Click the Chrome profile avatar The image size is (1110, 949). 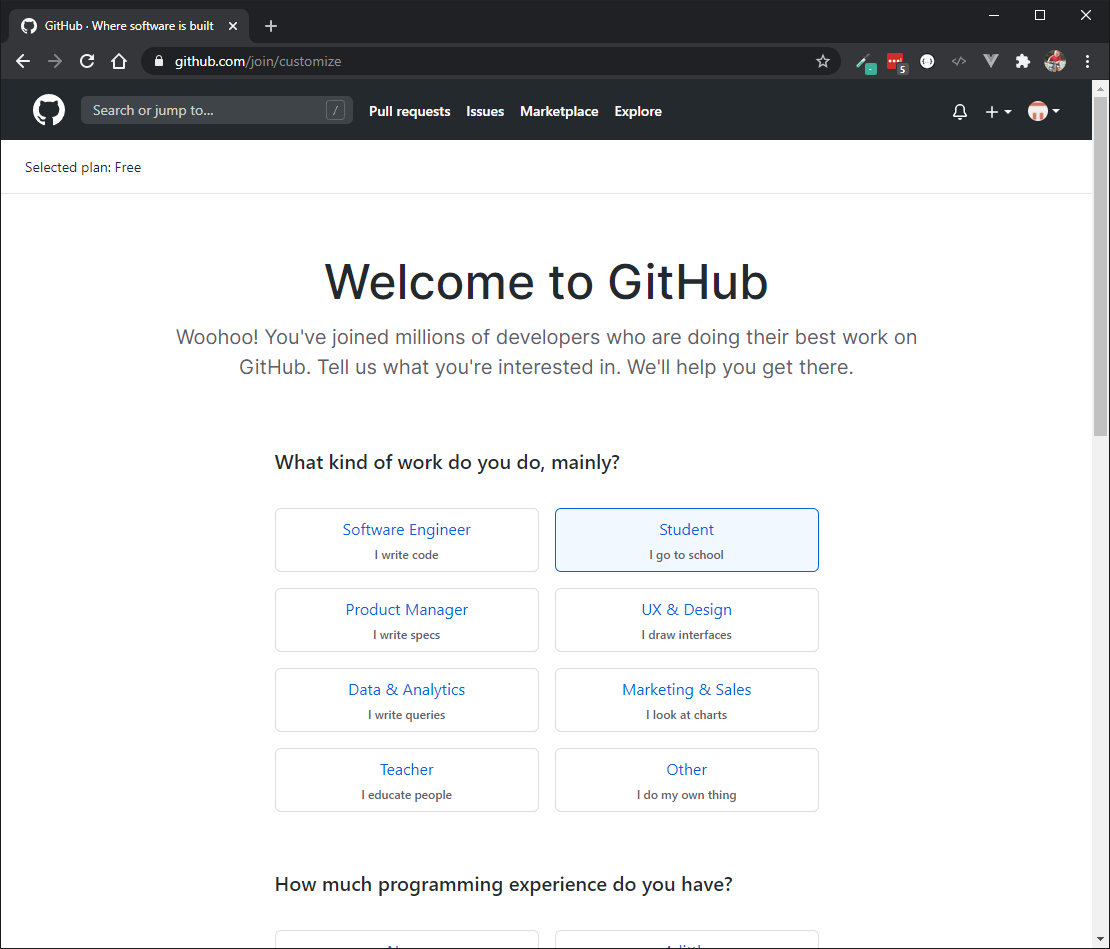[x=1055, y=62]
